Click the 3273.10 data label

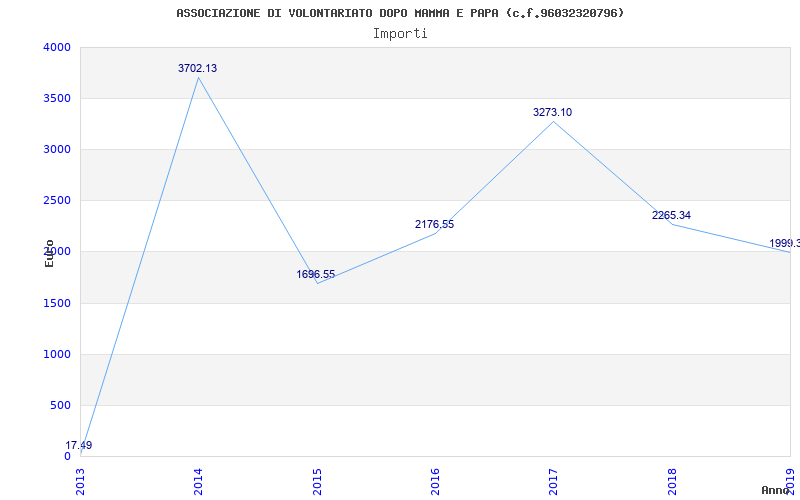click(x=553, y=113)
